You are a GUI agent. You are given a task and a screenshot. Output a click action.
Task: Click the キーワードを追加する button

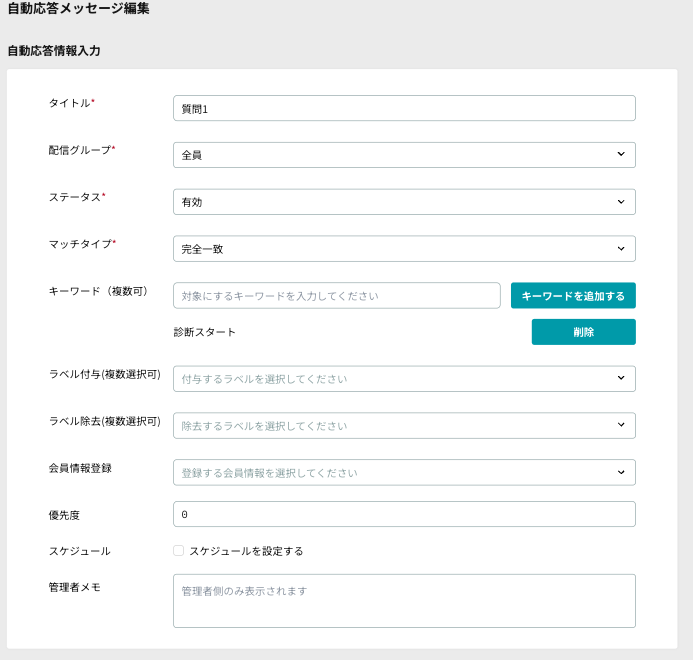coord(573,296)
